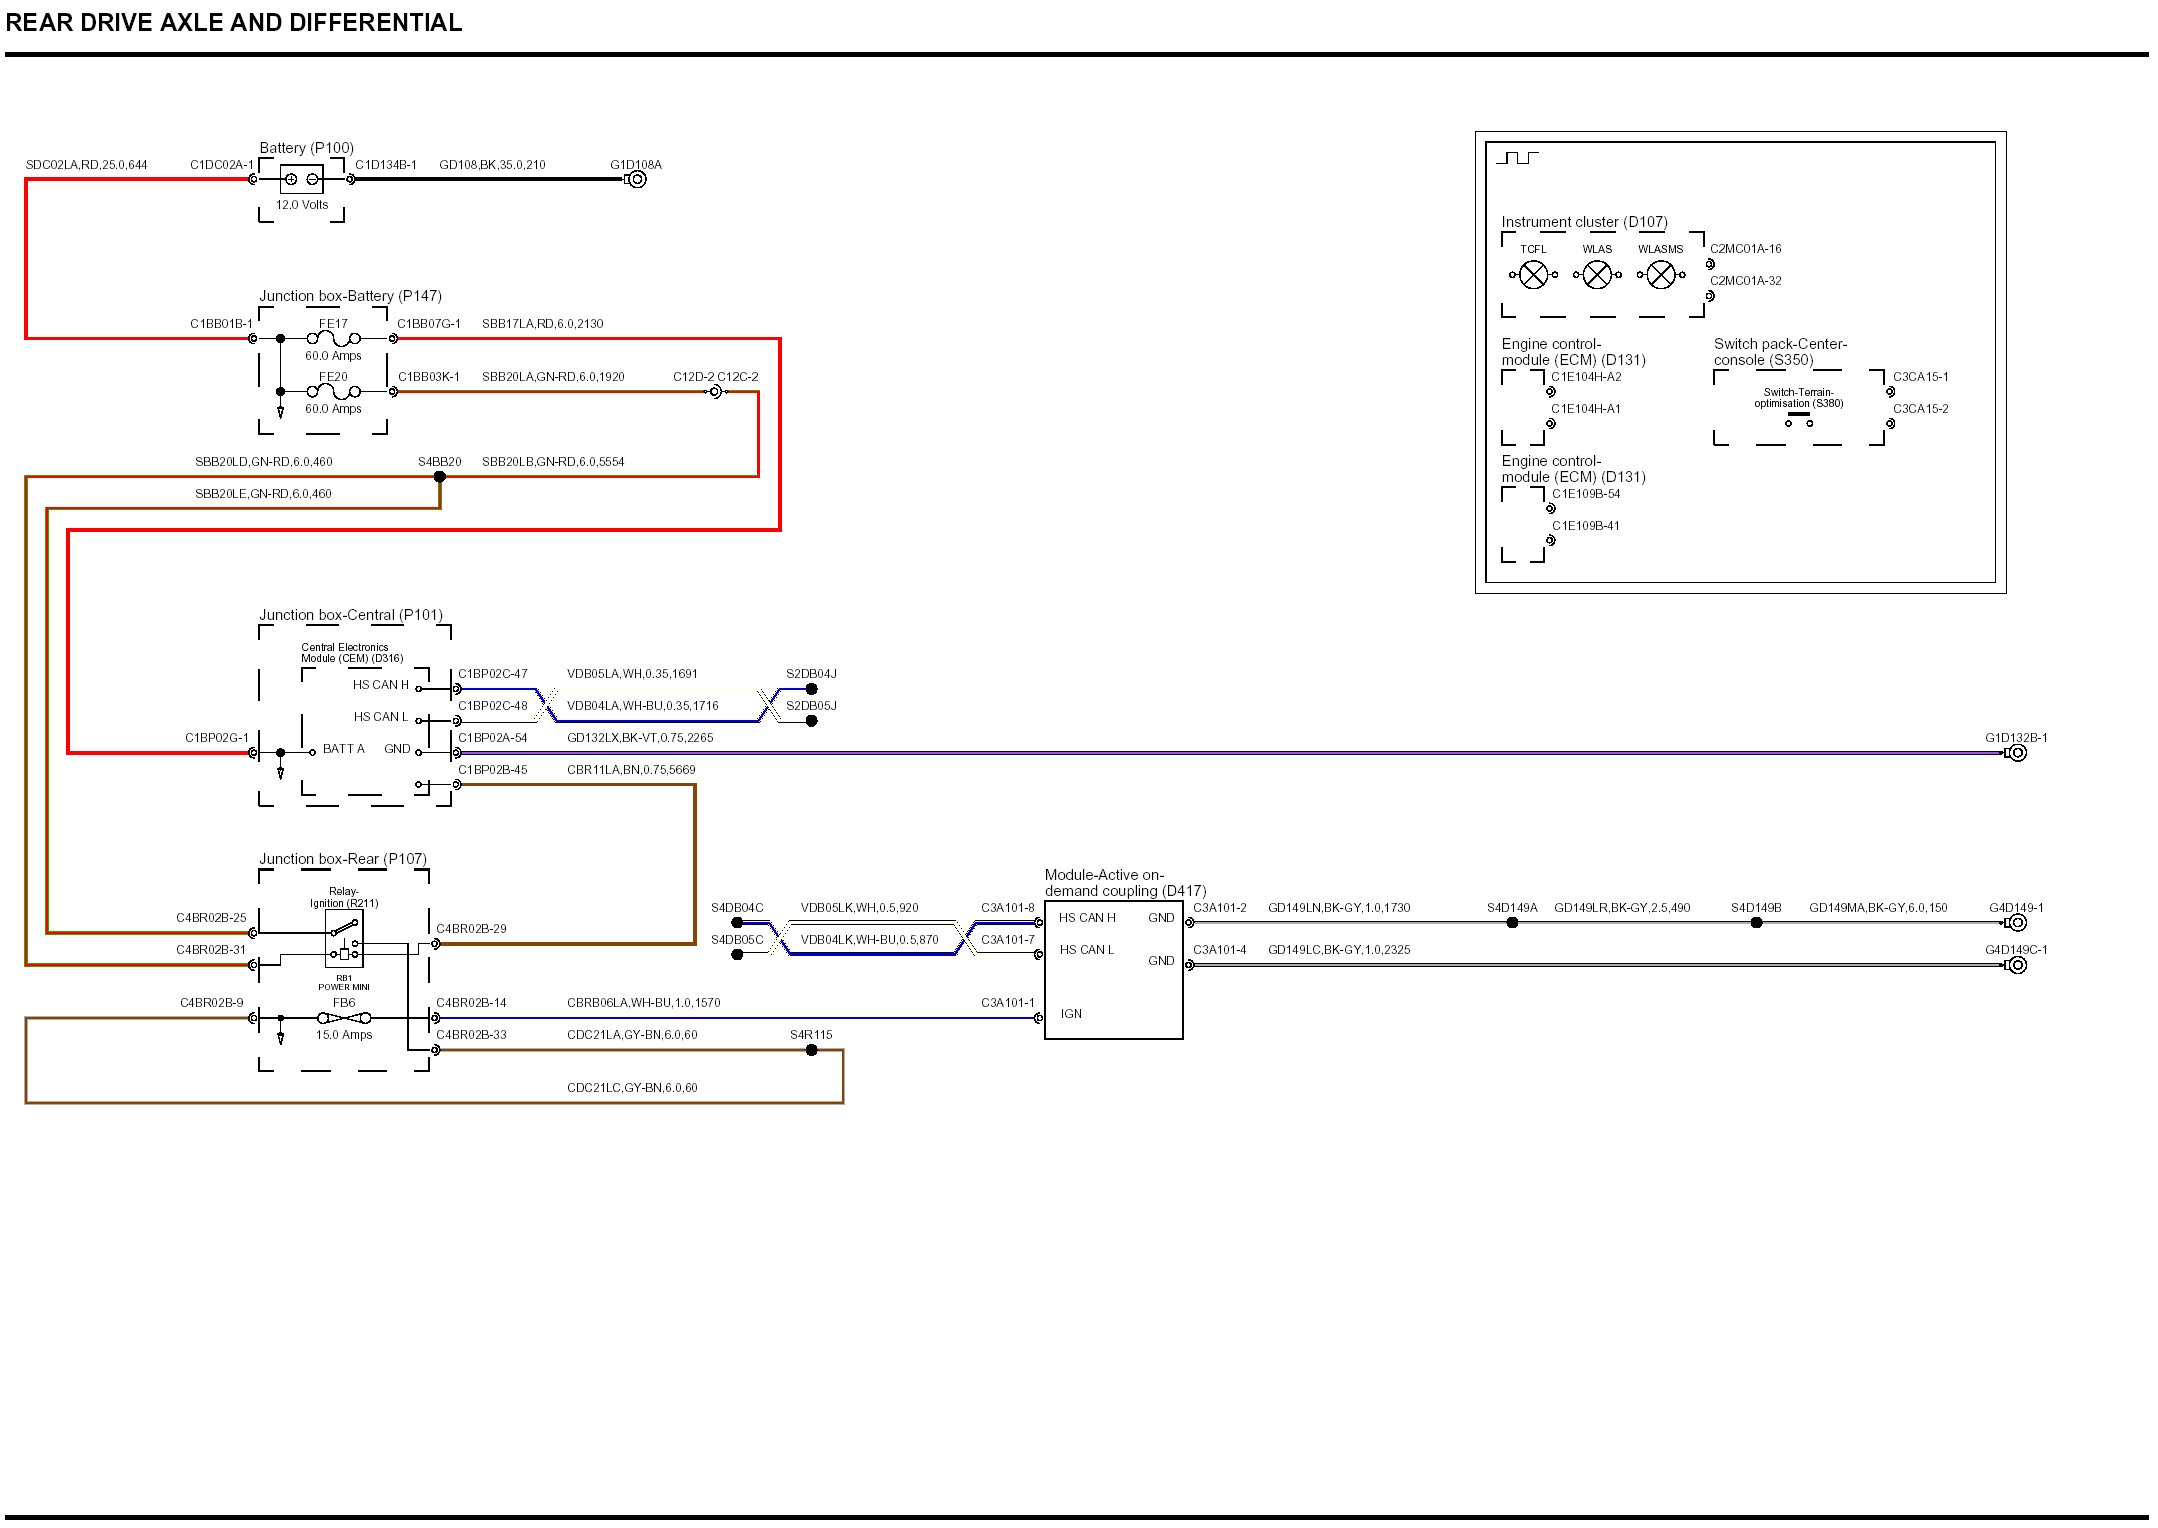Select the FE17 60 Amp fuse symbol
Screen dimensions: 2158x1528
pyautogui.click(x=333, y=339)
